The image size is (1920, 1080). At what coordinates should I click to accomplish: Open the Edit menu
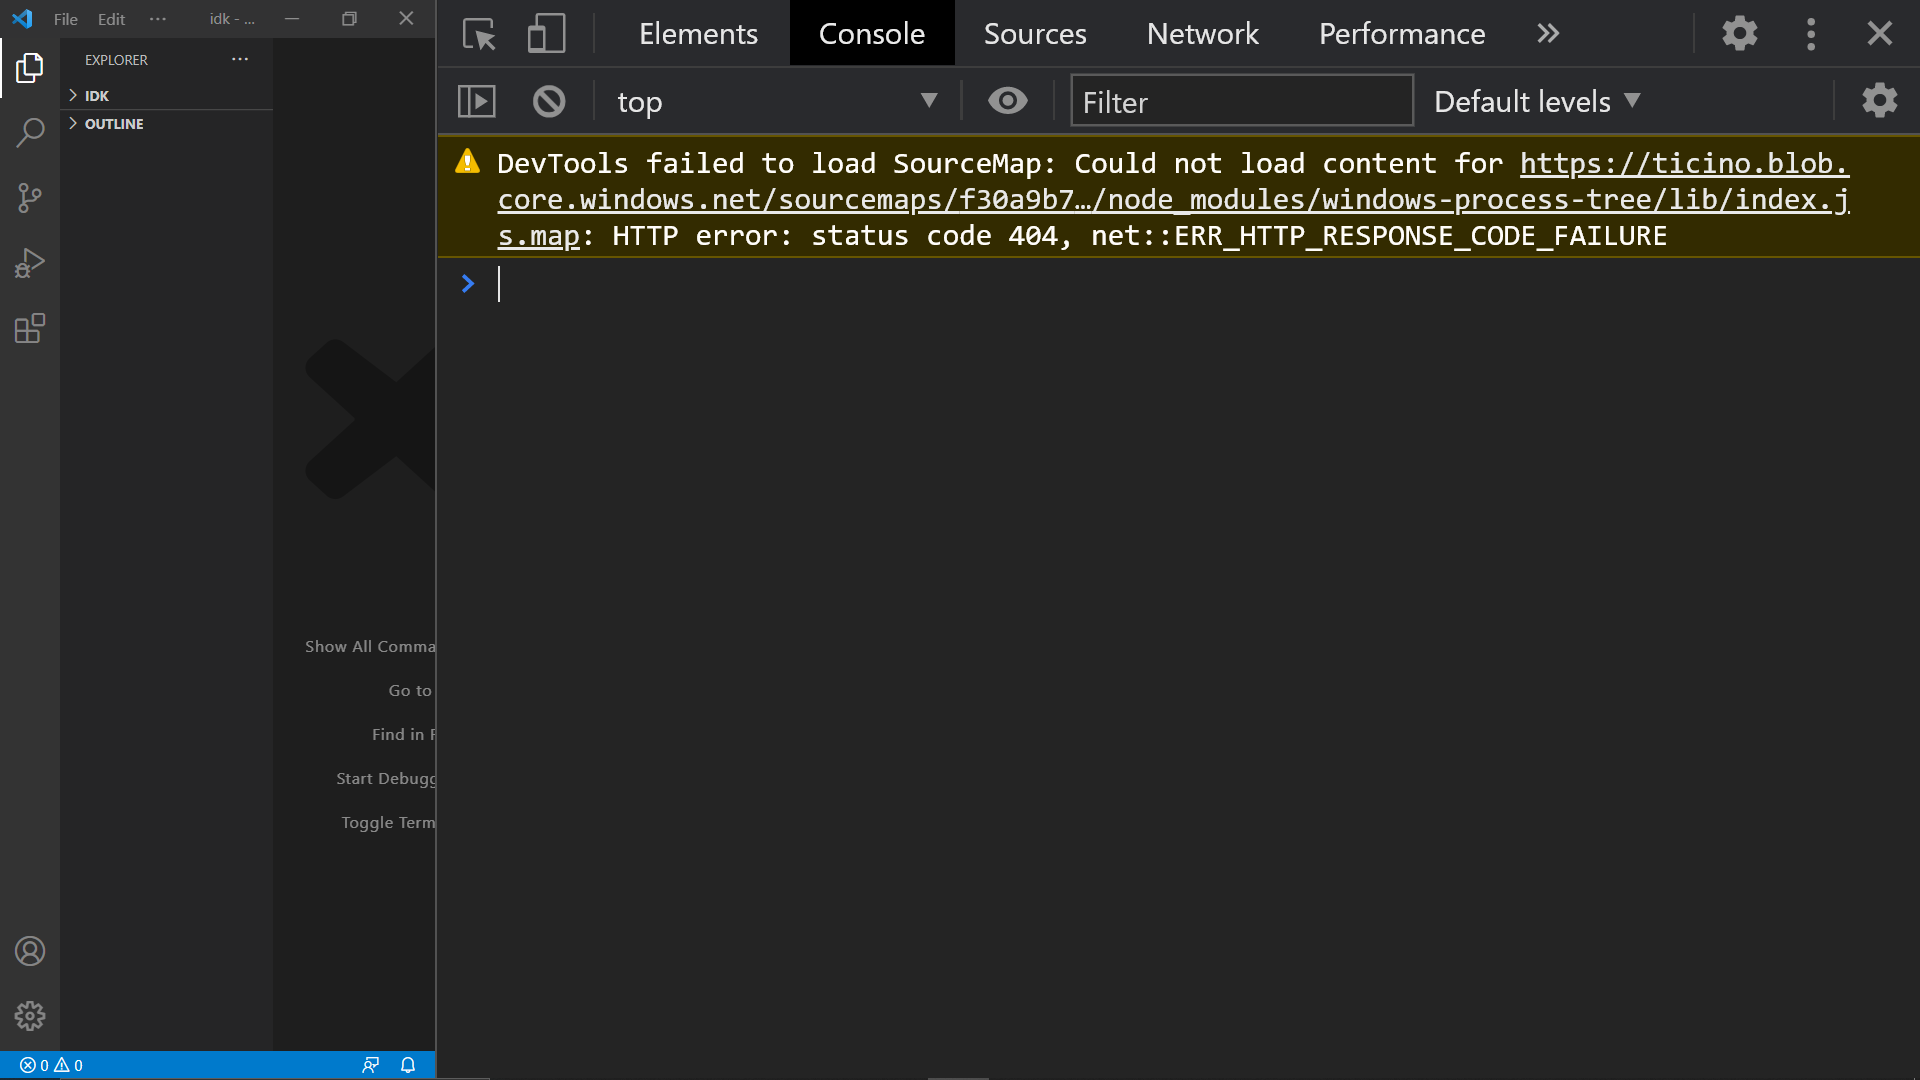pos(112,19)
